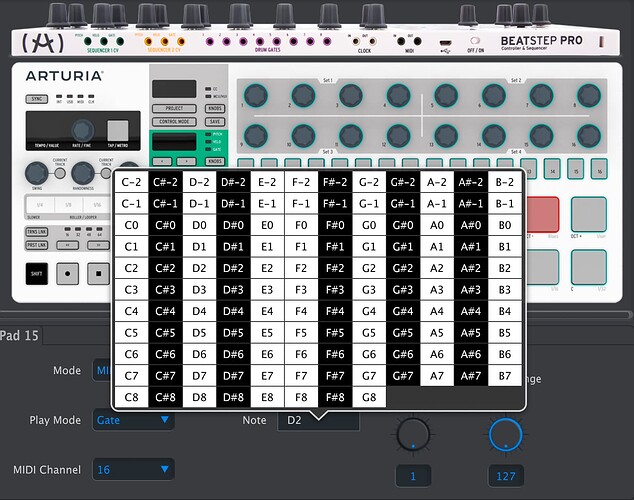Select encoder knob 14

(494, 136)
